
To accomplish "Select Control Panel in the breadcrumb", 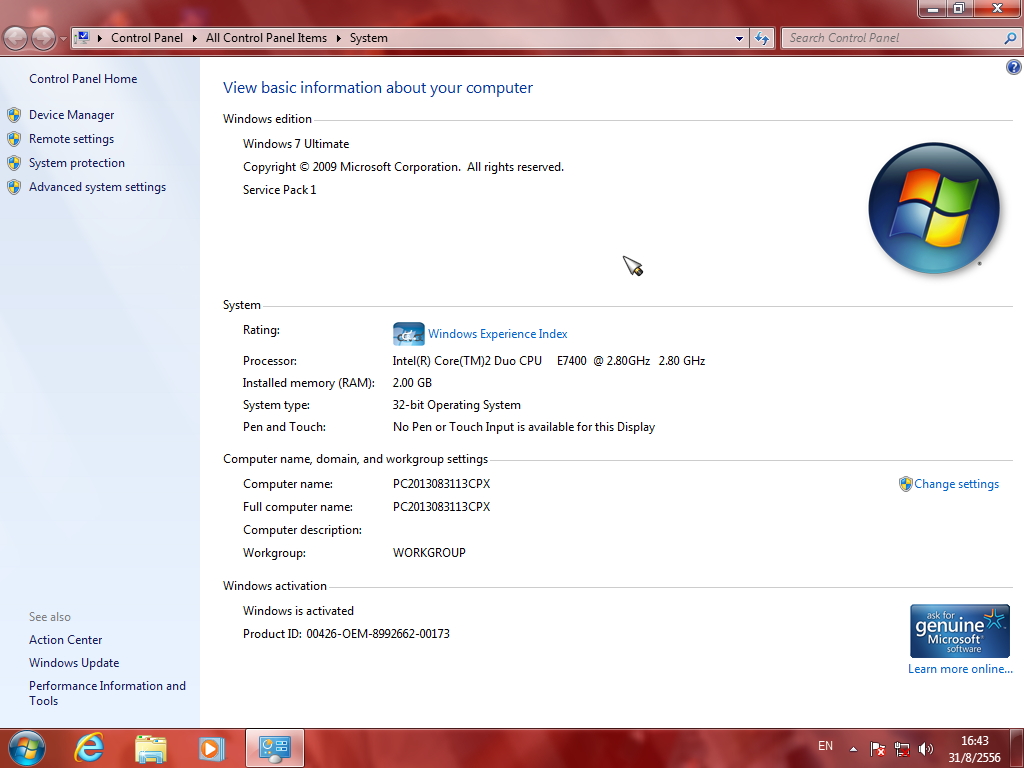I will 147,38.
